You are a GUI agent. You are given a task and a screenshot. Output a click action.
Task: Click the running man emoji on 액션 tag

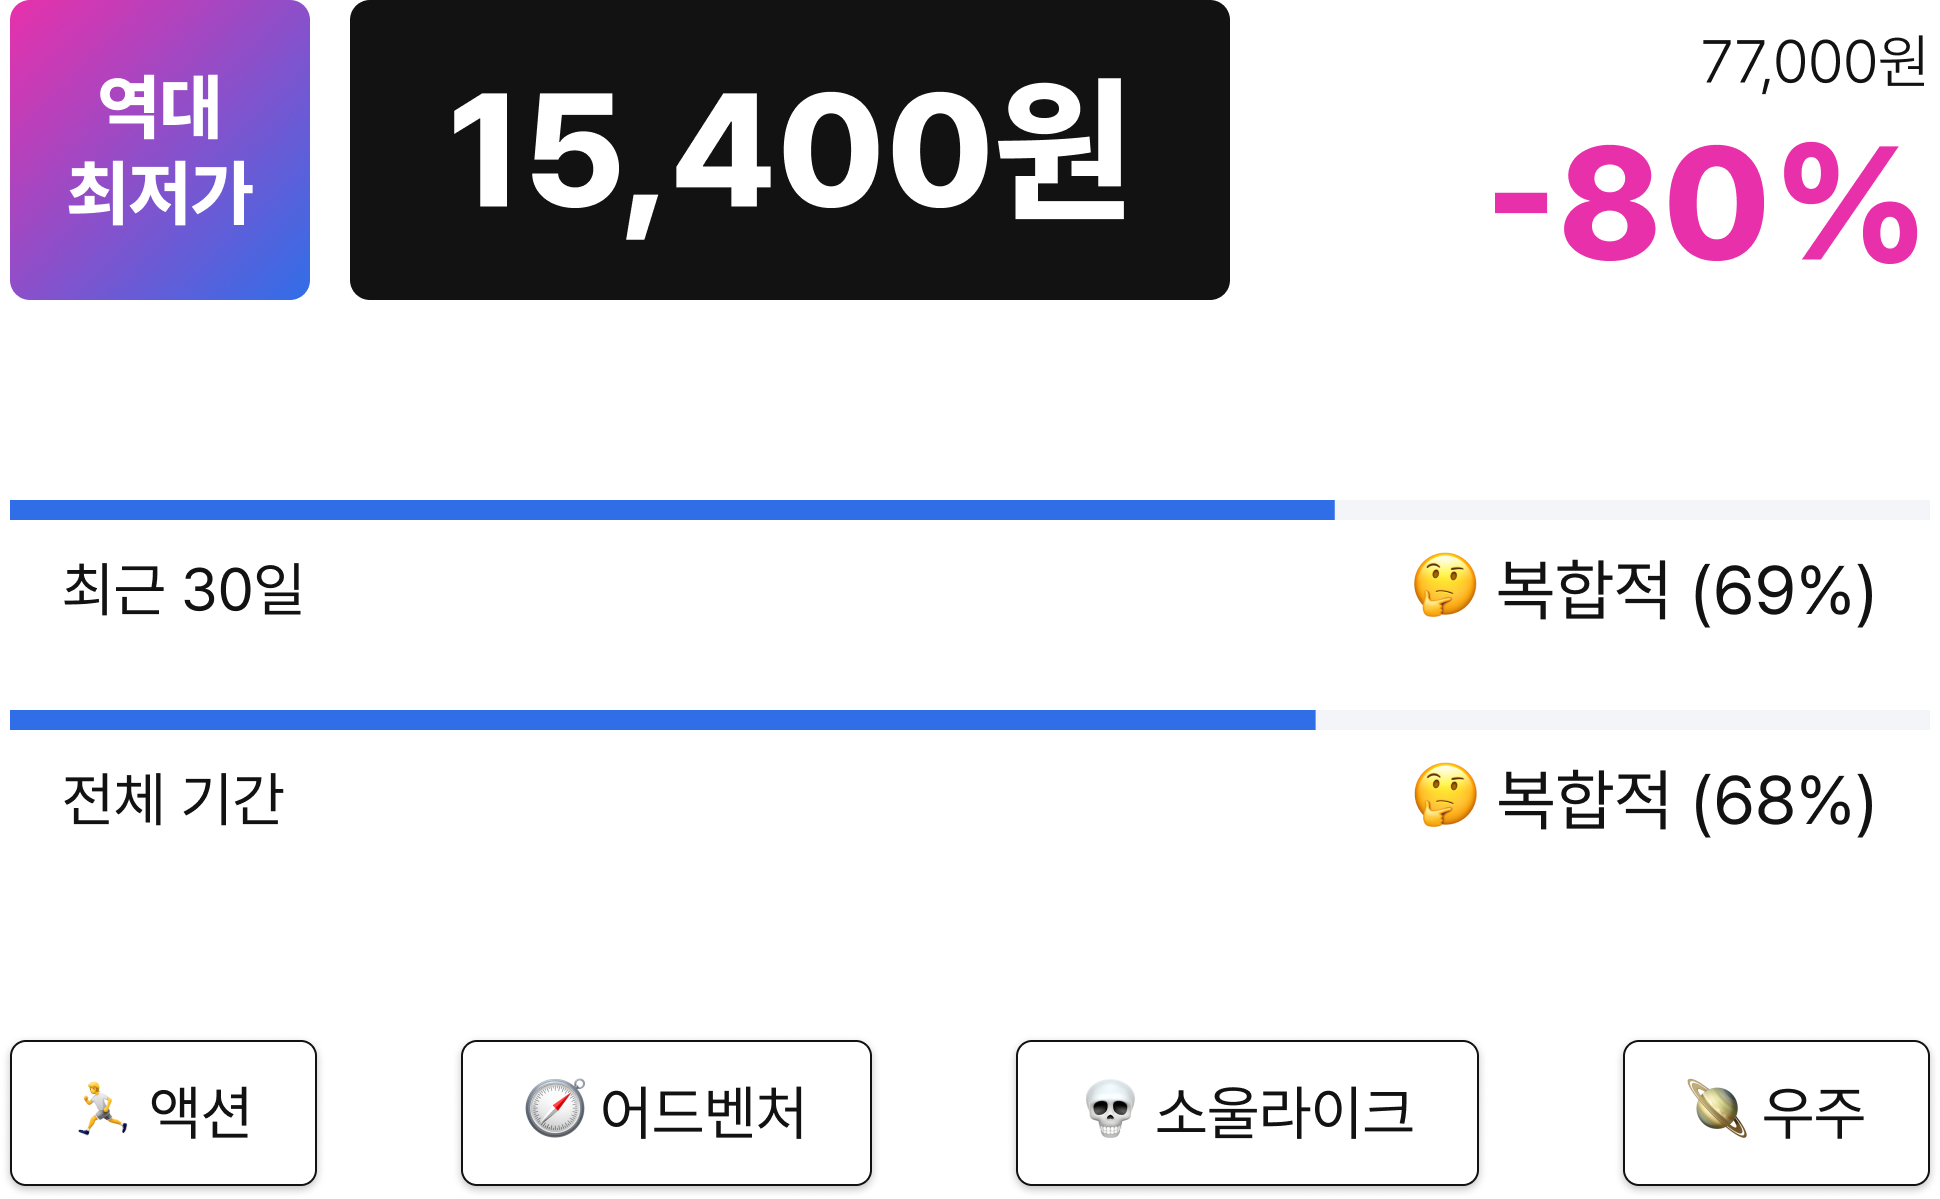pyautogui.click(x=103, y=1108)
